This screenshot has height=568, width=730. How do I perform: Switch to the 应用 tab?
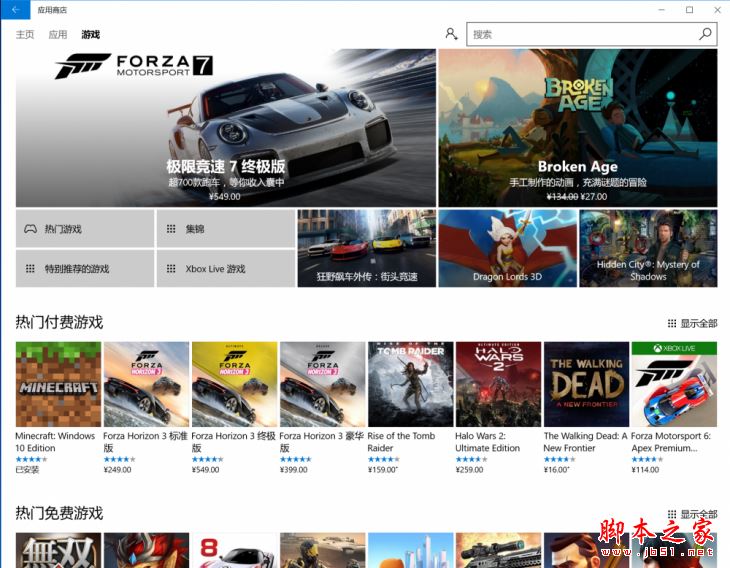coord(58,34)
